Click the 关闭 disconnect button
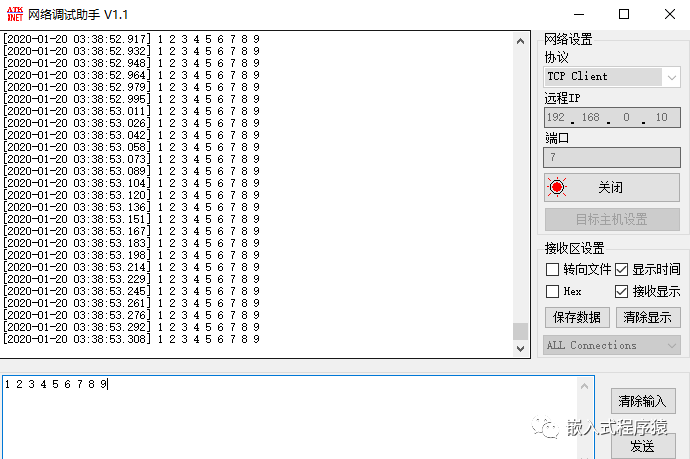Screen dimensions: 690x459 pos(612,187)
